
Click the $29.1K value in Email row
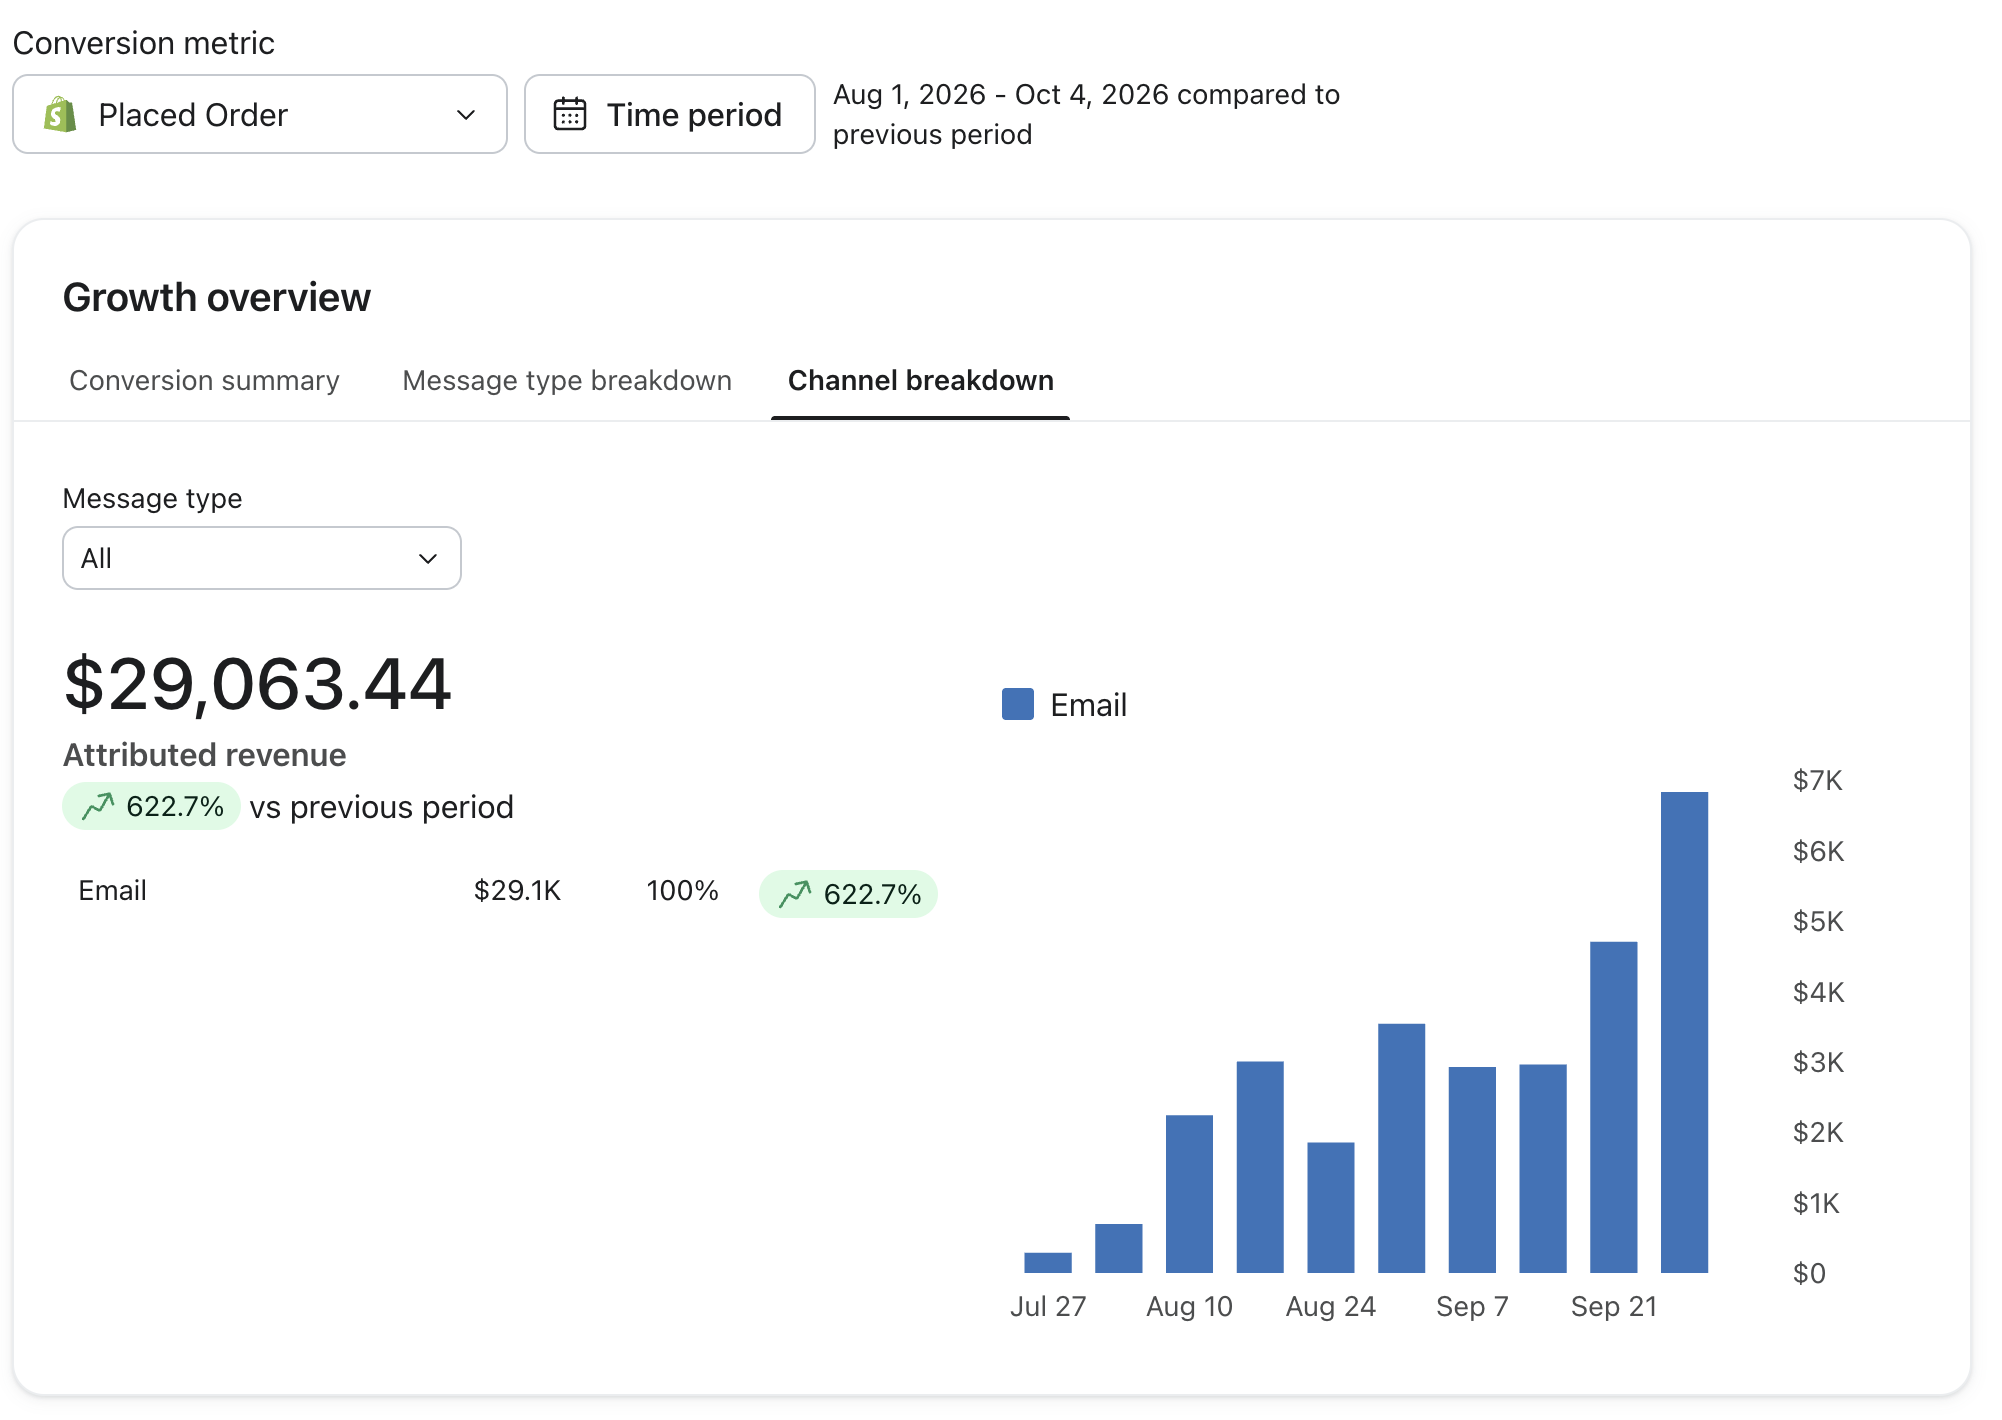(517, 890)
